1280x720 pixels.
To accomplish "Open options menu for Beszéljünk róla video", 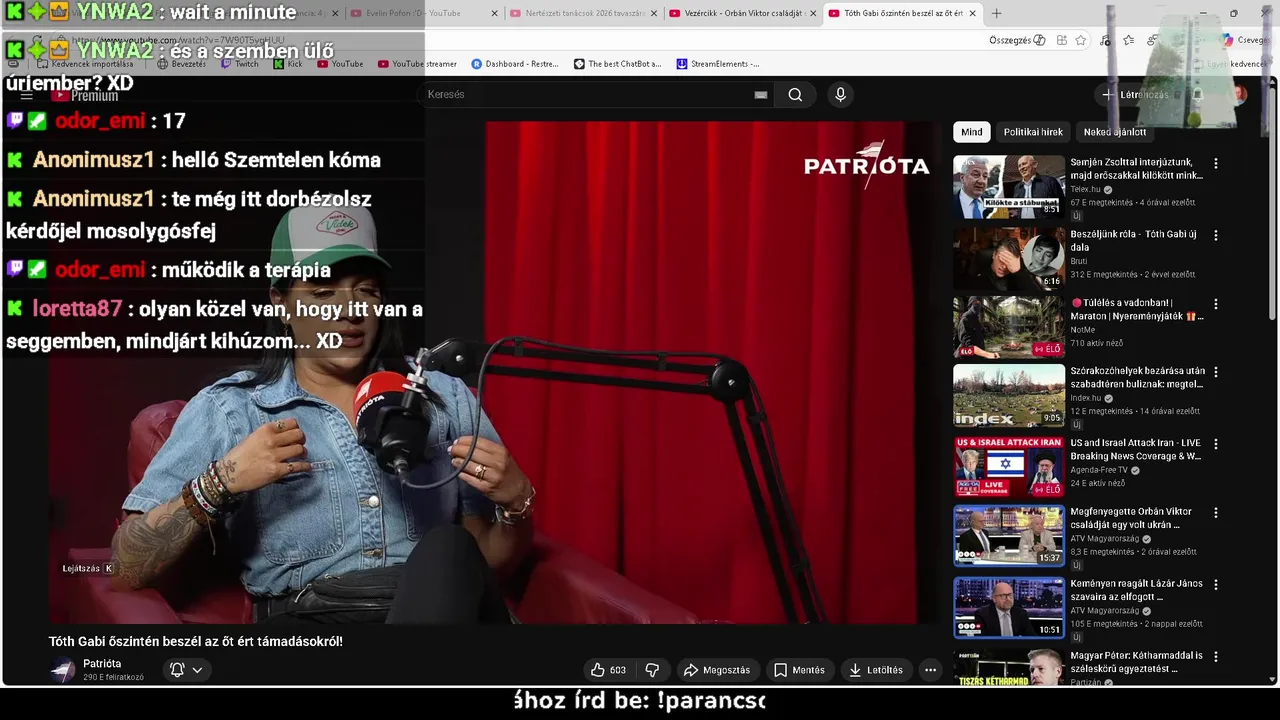I will coord(1216,235).
